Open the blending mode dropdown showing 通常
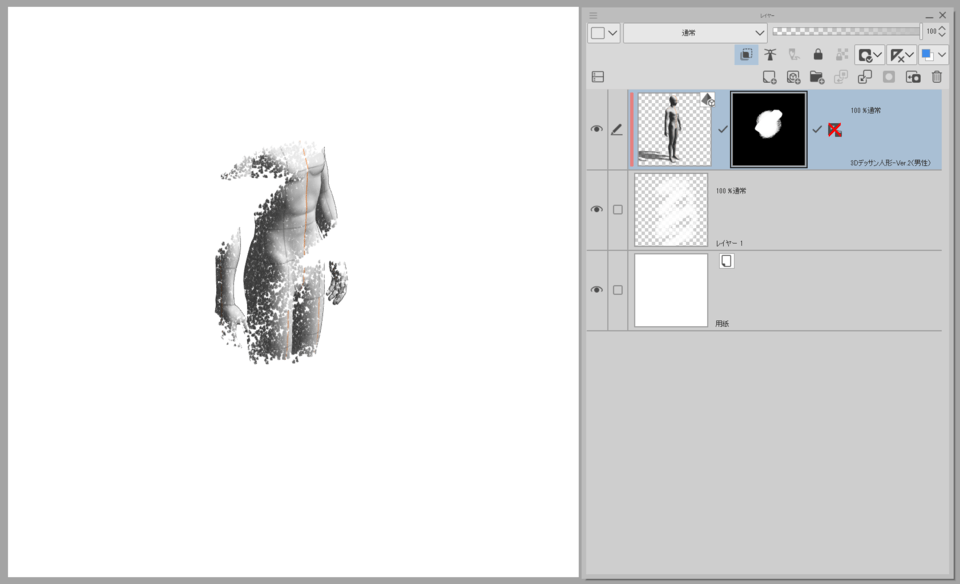This screenshot has width=960, height=584. pyautogui.click(x=694, y=32)
